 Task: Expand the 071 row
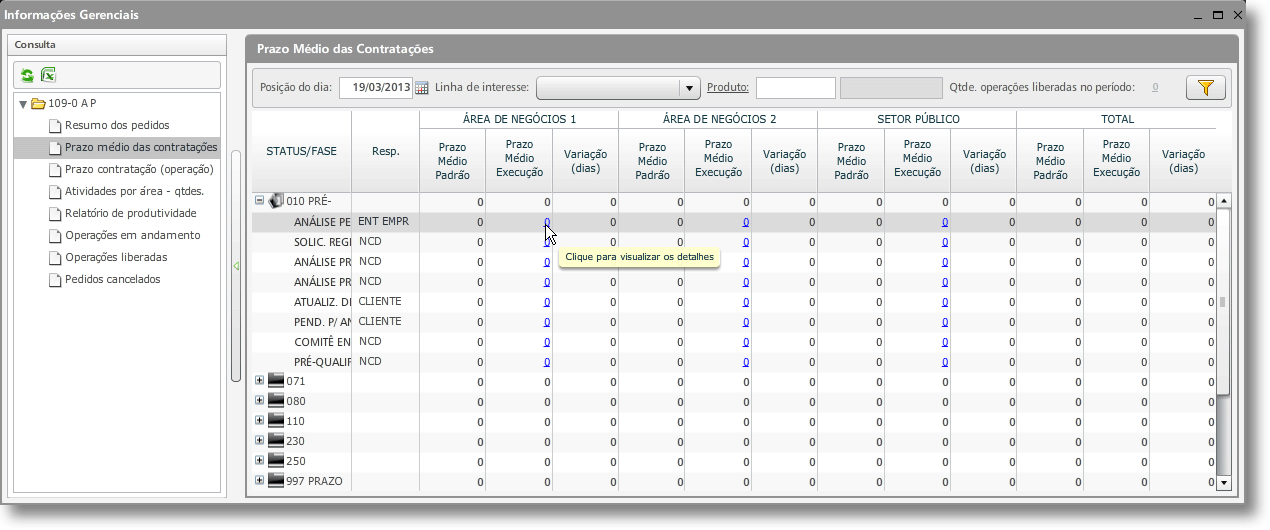click(259, 380)
